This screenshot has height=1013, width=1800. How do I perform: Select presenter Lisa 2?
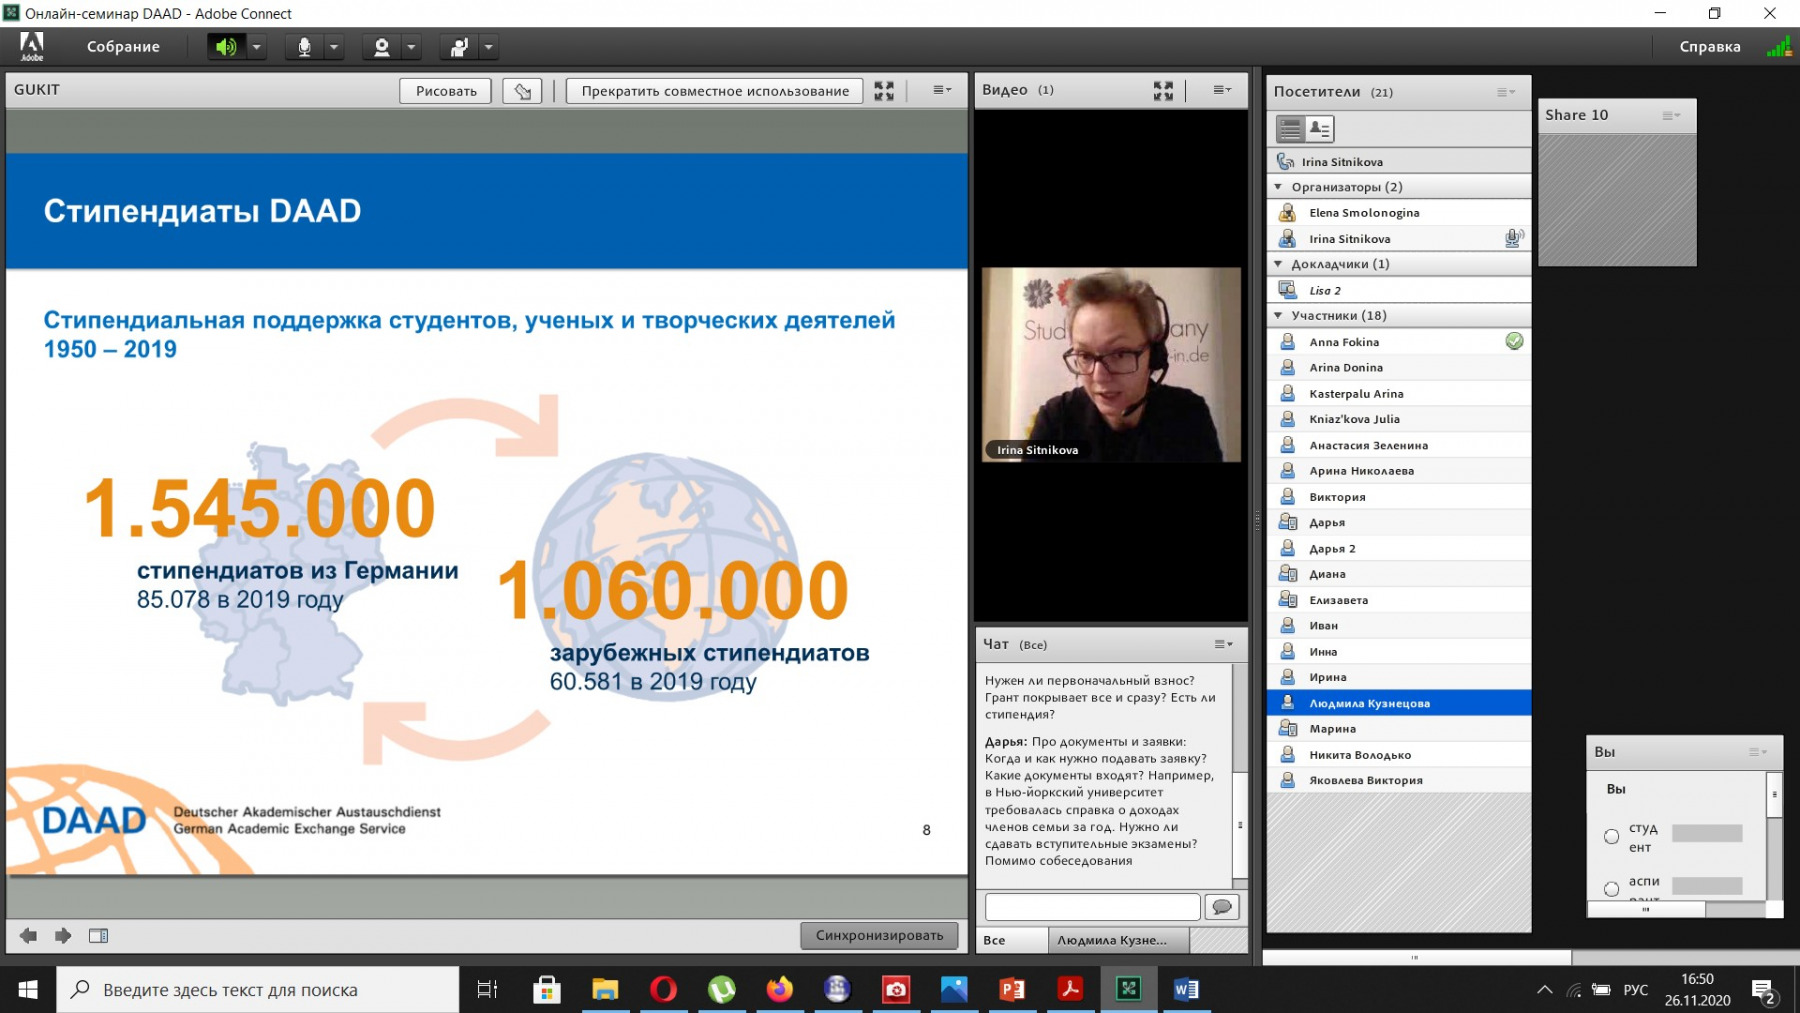[x=1399, y=290]
